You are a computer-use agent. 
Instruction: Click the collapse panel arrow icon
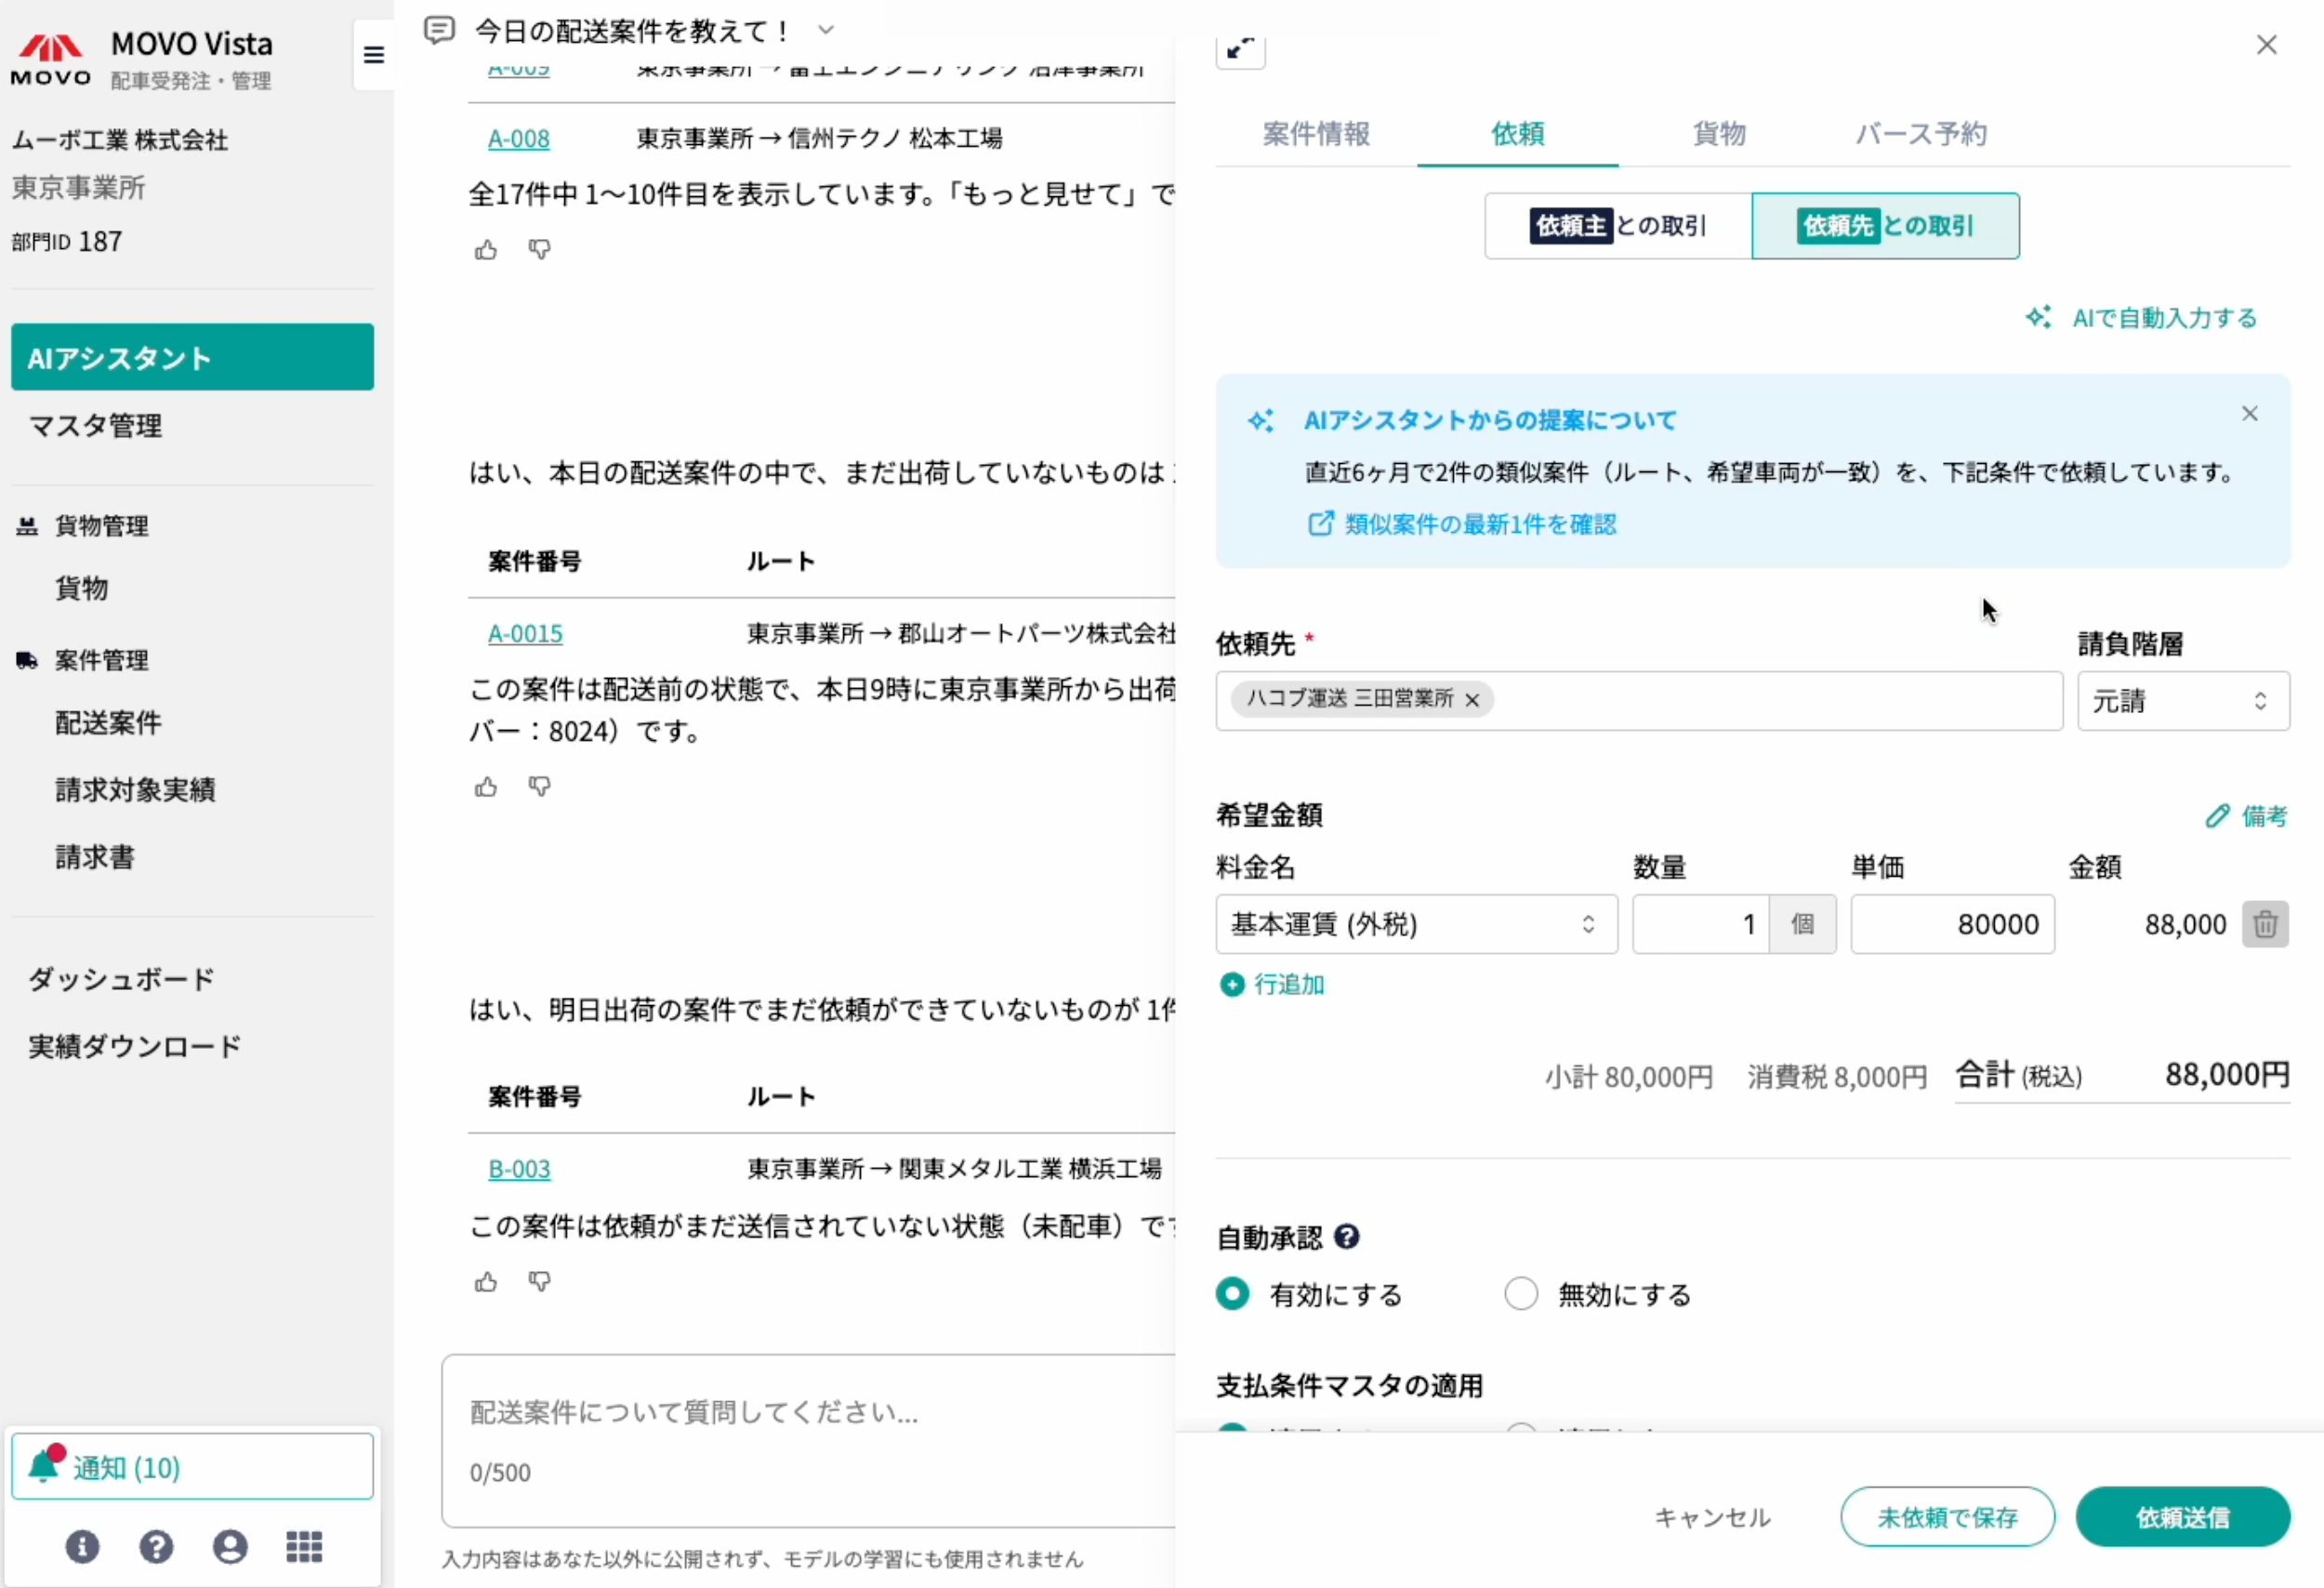pyautogui.click(x=1240, y=48)
